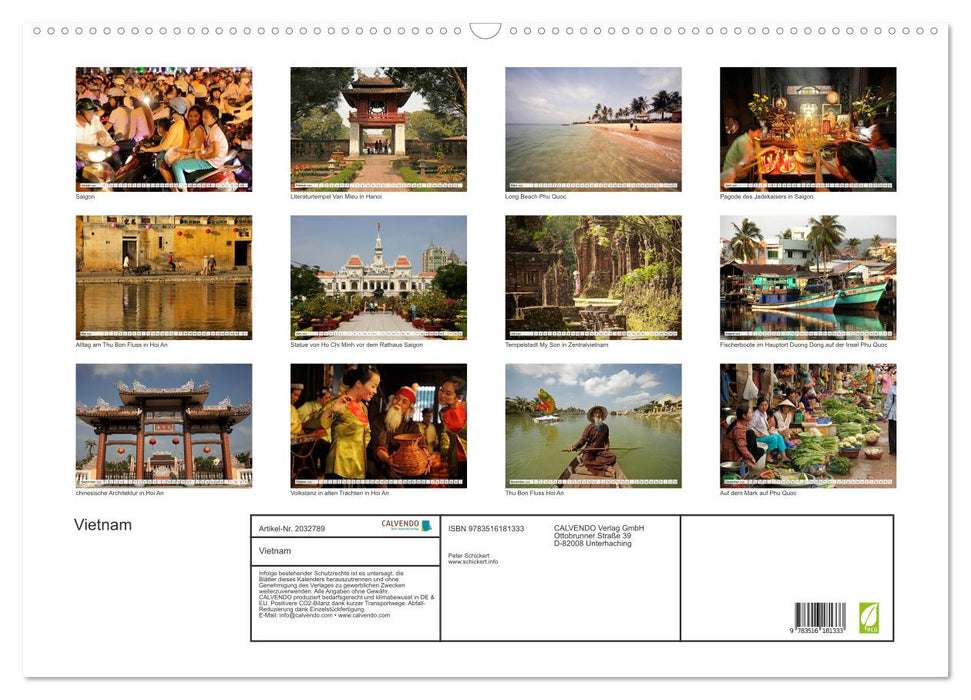This screenshot has height=700, width=971.
Task: Expand the Volkstanz in alten Trachten thumbnail
Action: 379,426
